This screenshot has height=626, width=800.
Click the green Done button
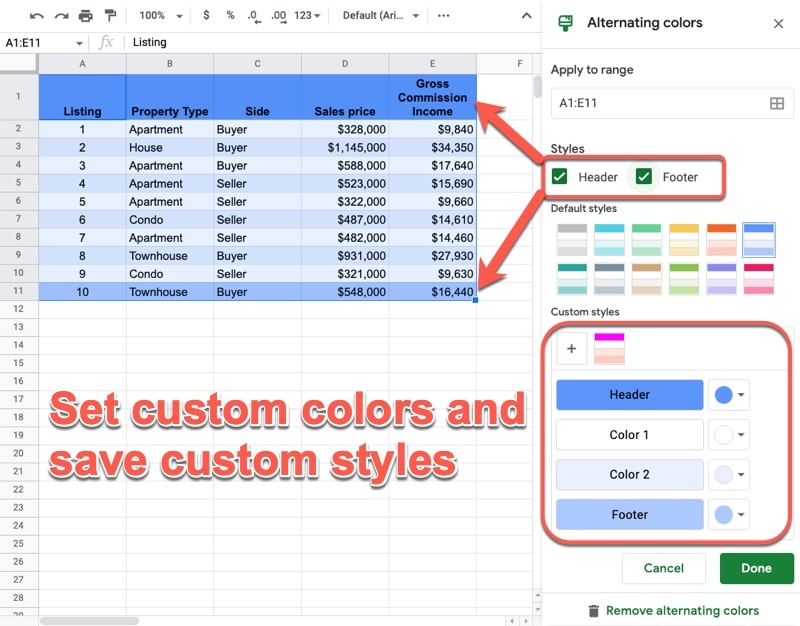757,568
